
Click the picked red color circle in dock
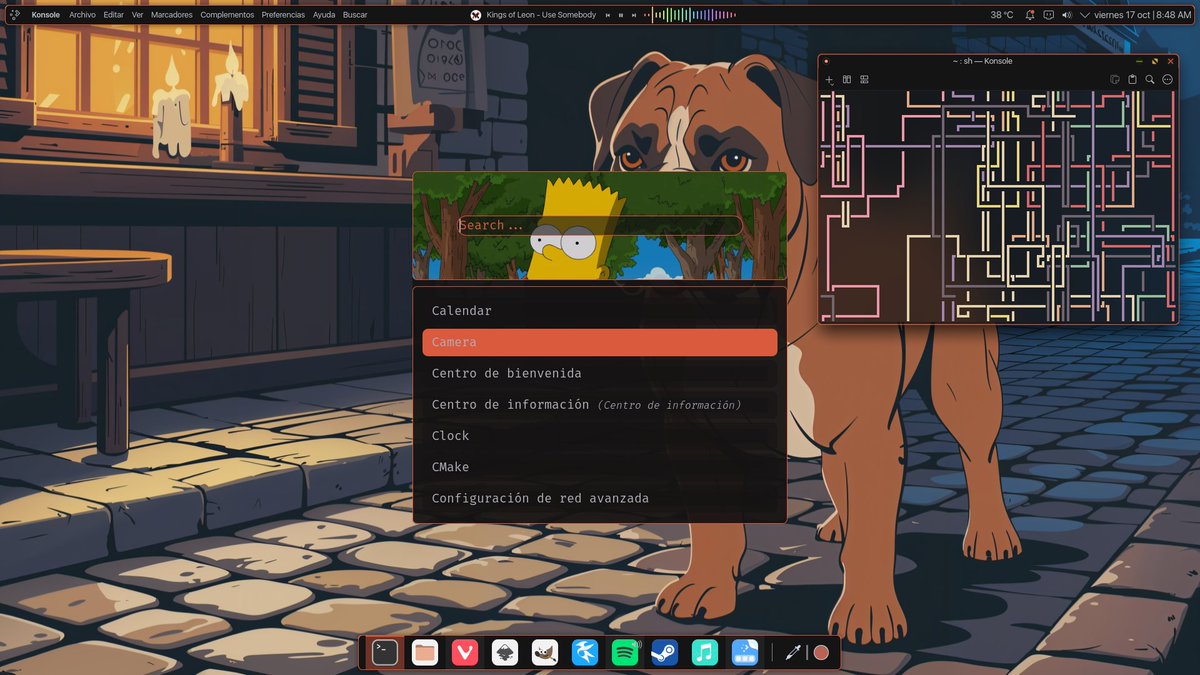821,653
